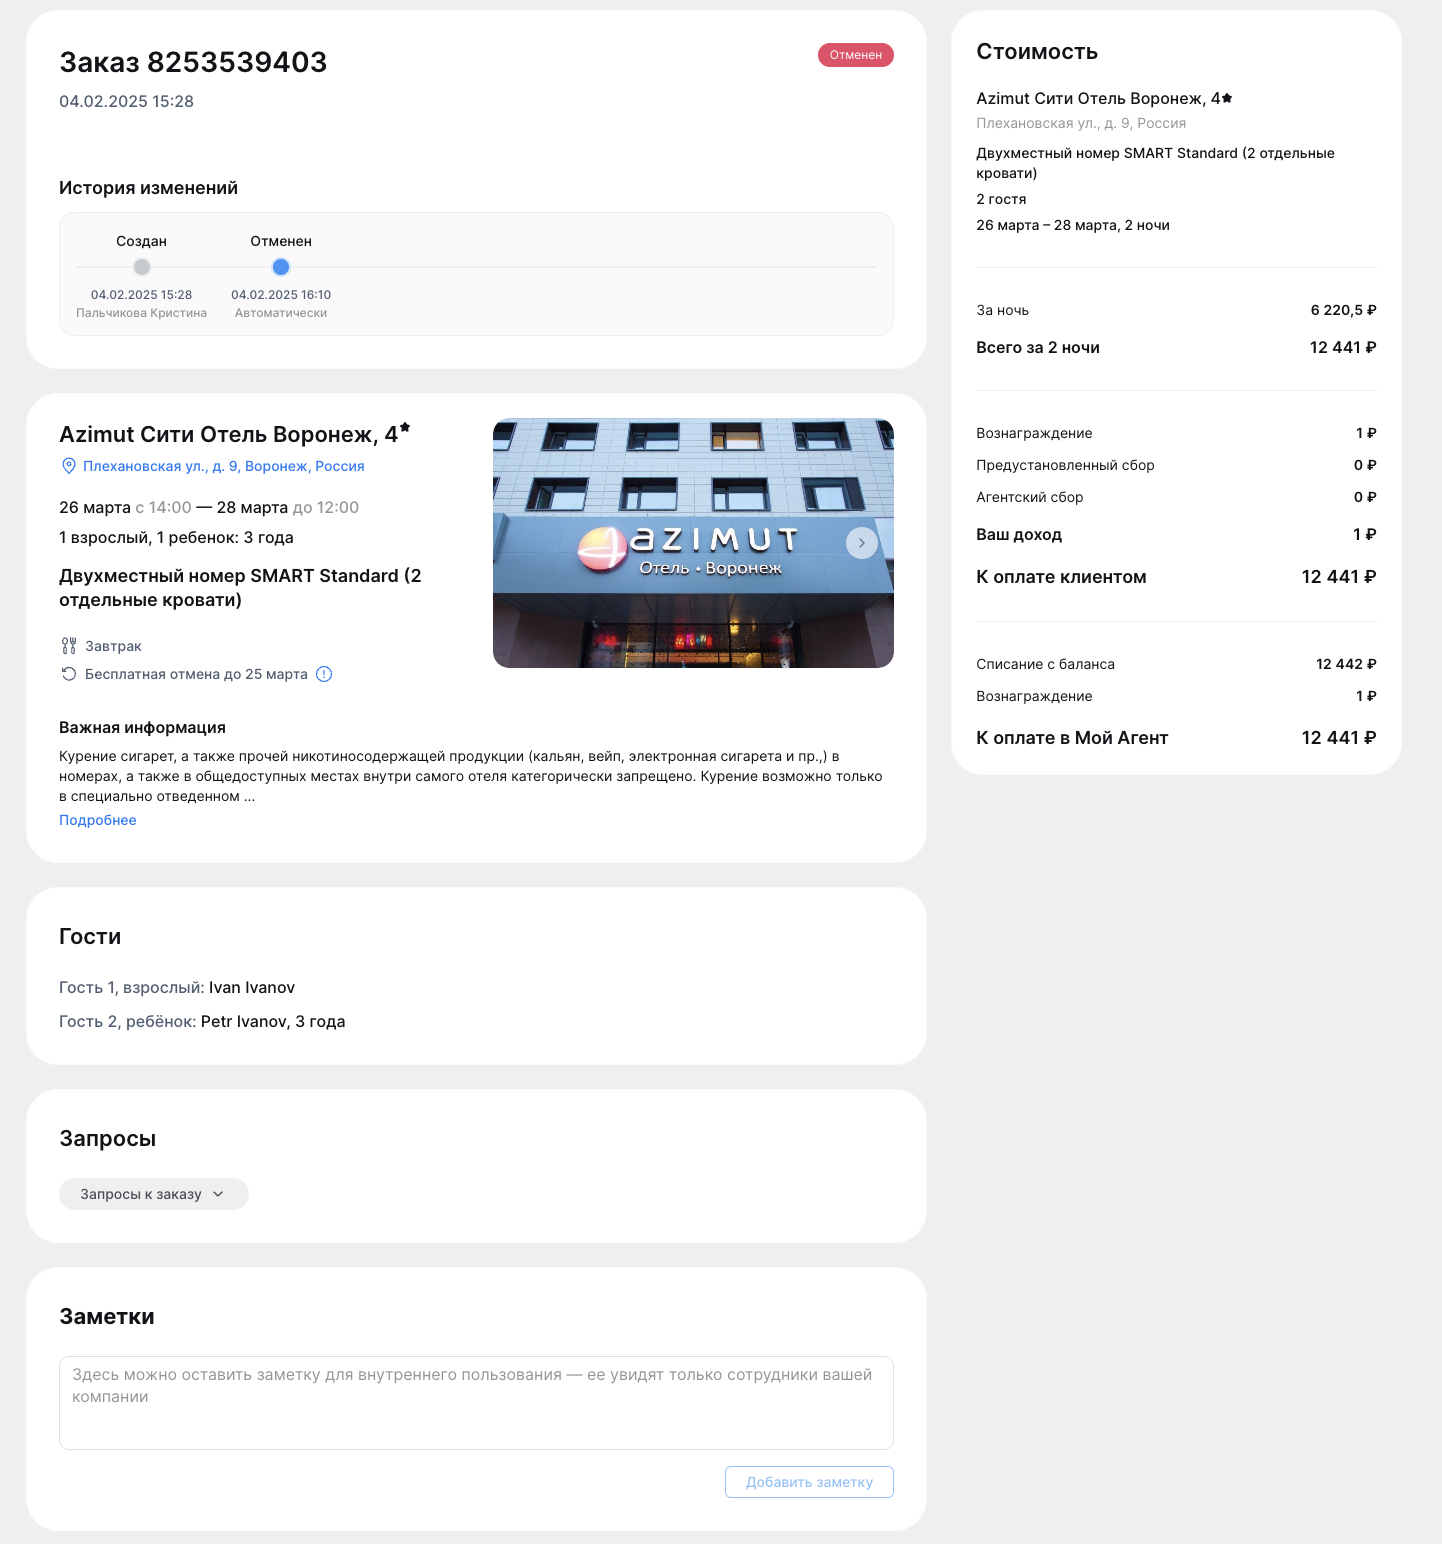Screen dimensions: 1442x1544
Task: Click К оплате клиентом amount
Action: click(x=1339, y=577)
